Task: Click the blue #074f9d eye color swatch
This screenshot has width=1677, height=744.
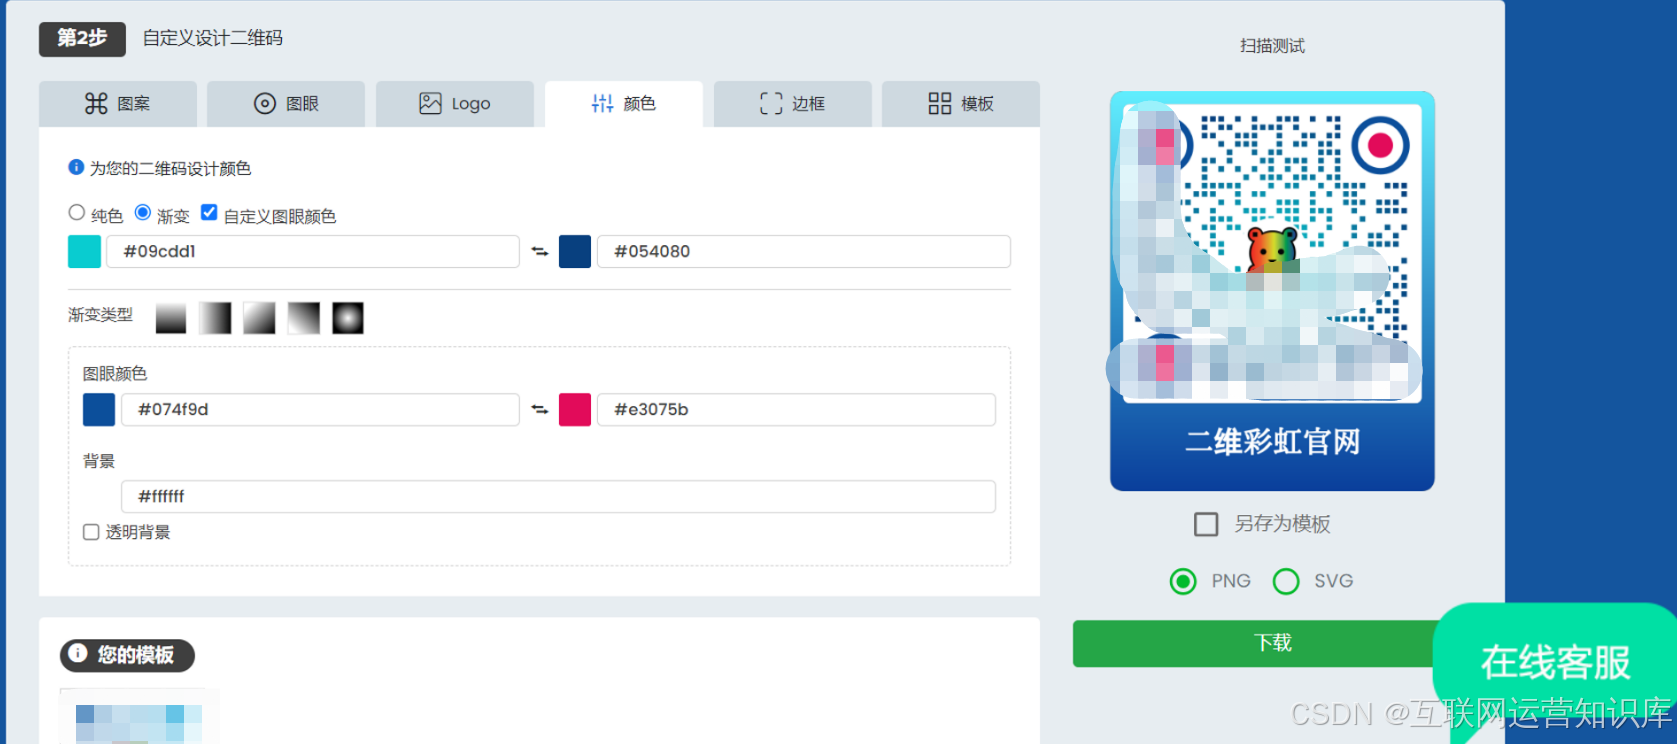Action: (99, 409)
